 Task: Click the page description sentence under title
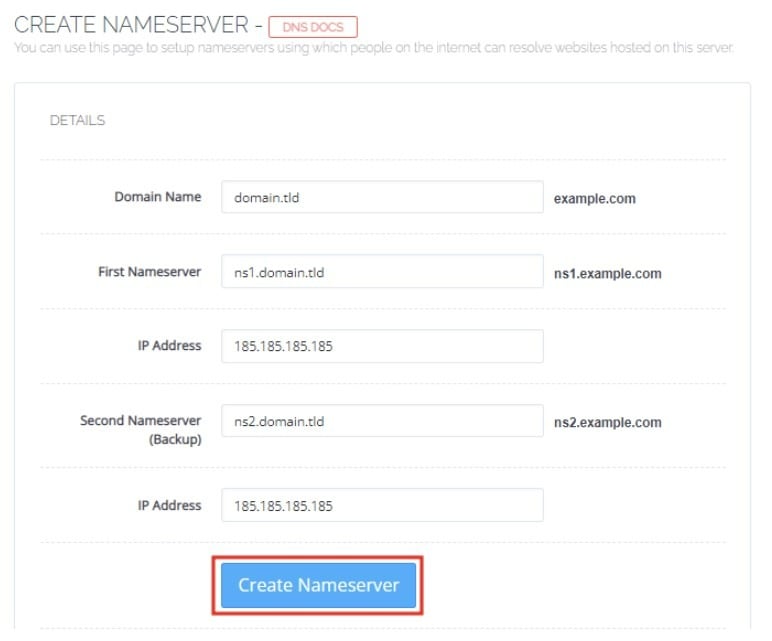pos(373,48)
